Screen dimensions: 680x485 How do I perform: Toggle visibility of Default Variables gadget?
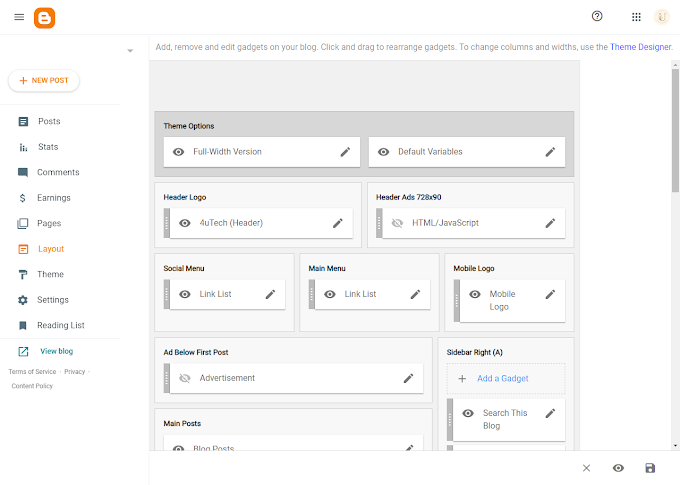(383, 152)
